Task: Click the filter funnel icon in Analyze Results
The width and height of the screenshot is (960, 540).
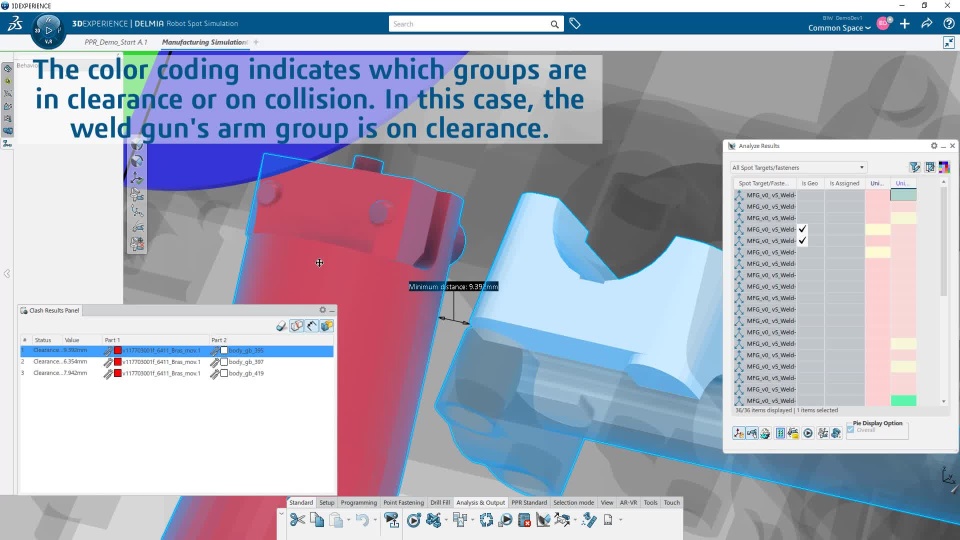Action: (x=915, y=167)
